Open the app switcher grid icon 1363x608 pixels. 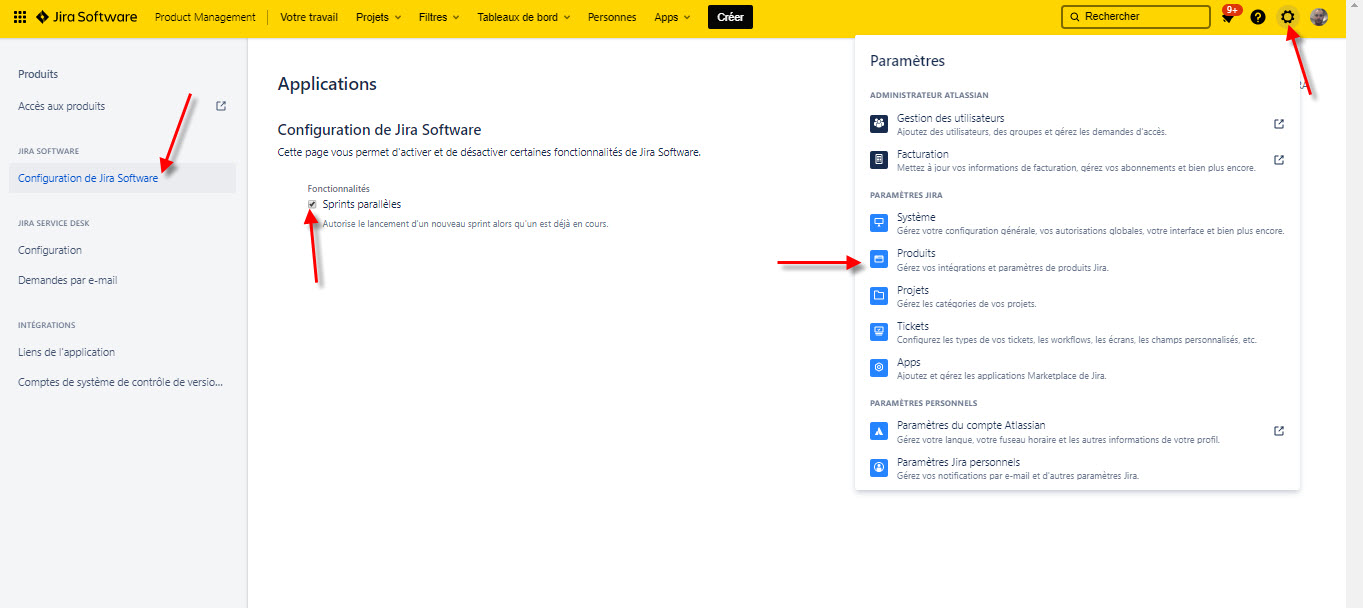(x=20, y=17)
